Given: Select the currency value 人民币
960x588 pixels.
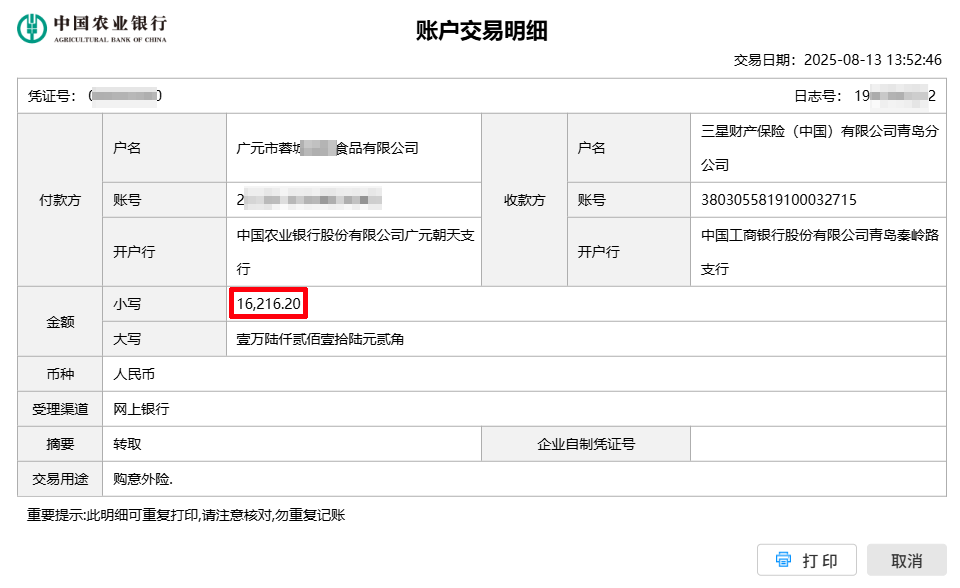Looking at the screenshot, I should coord(134,374).
